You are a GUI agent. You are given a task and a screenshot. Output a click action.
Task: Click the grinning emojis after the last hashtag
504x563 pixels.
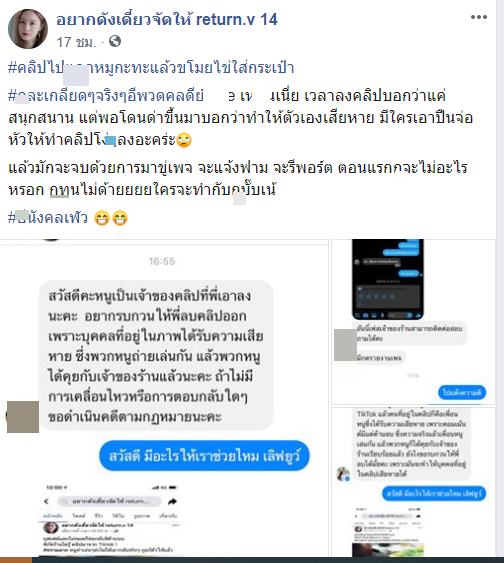[x=111, y=218]
